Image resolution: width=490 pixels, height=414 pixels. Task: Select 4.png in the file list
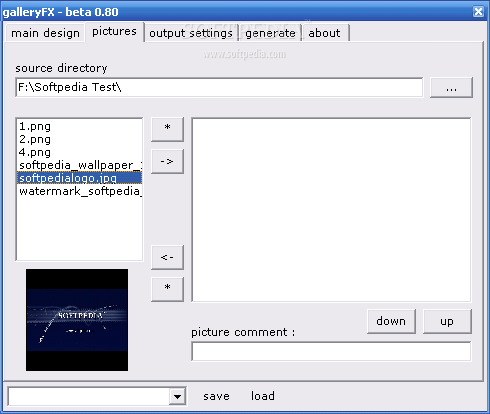[x=79, y=152]
